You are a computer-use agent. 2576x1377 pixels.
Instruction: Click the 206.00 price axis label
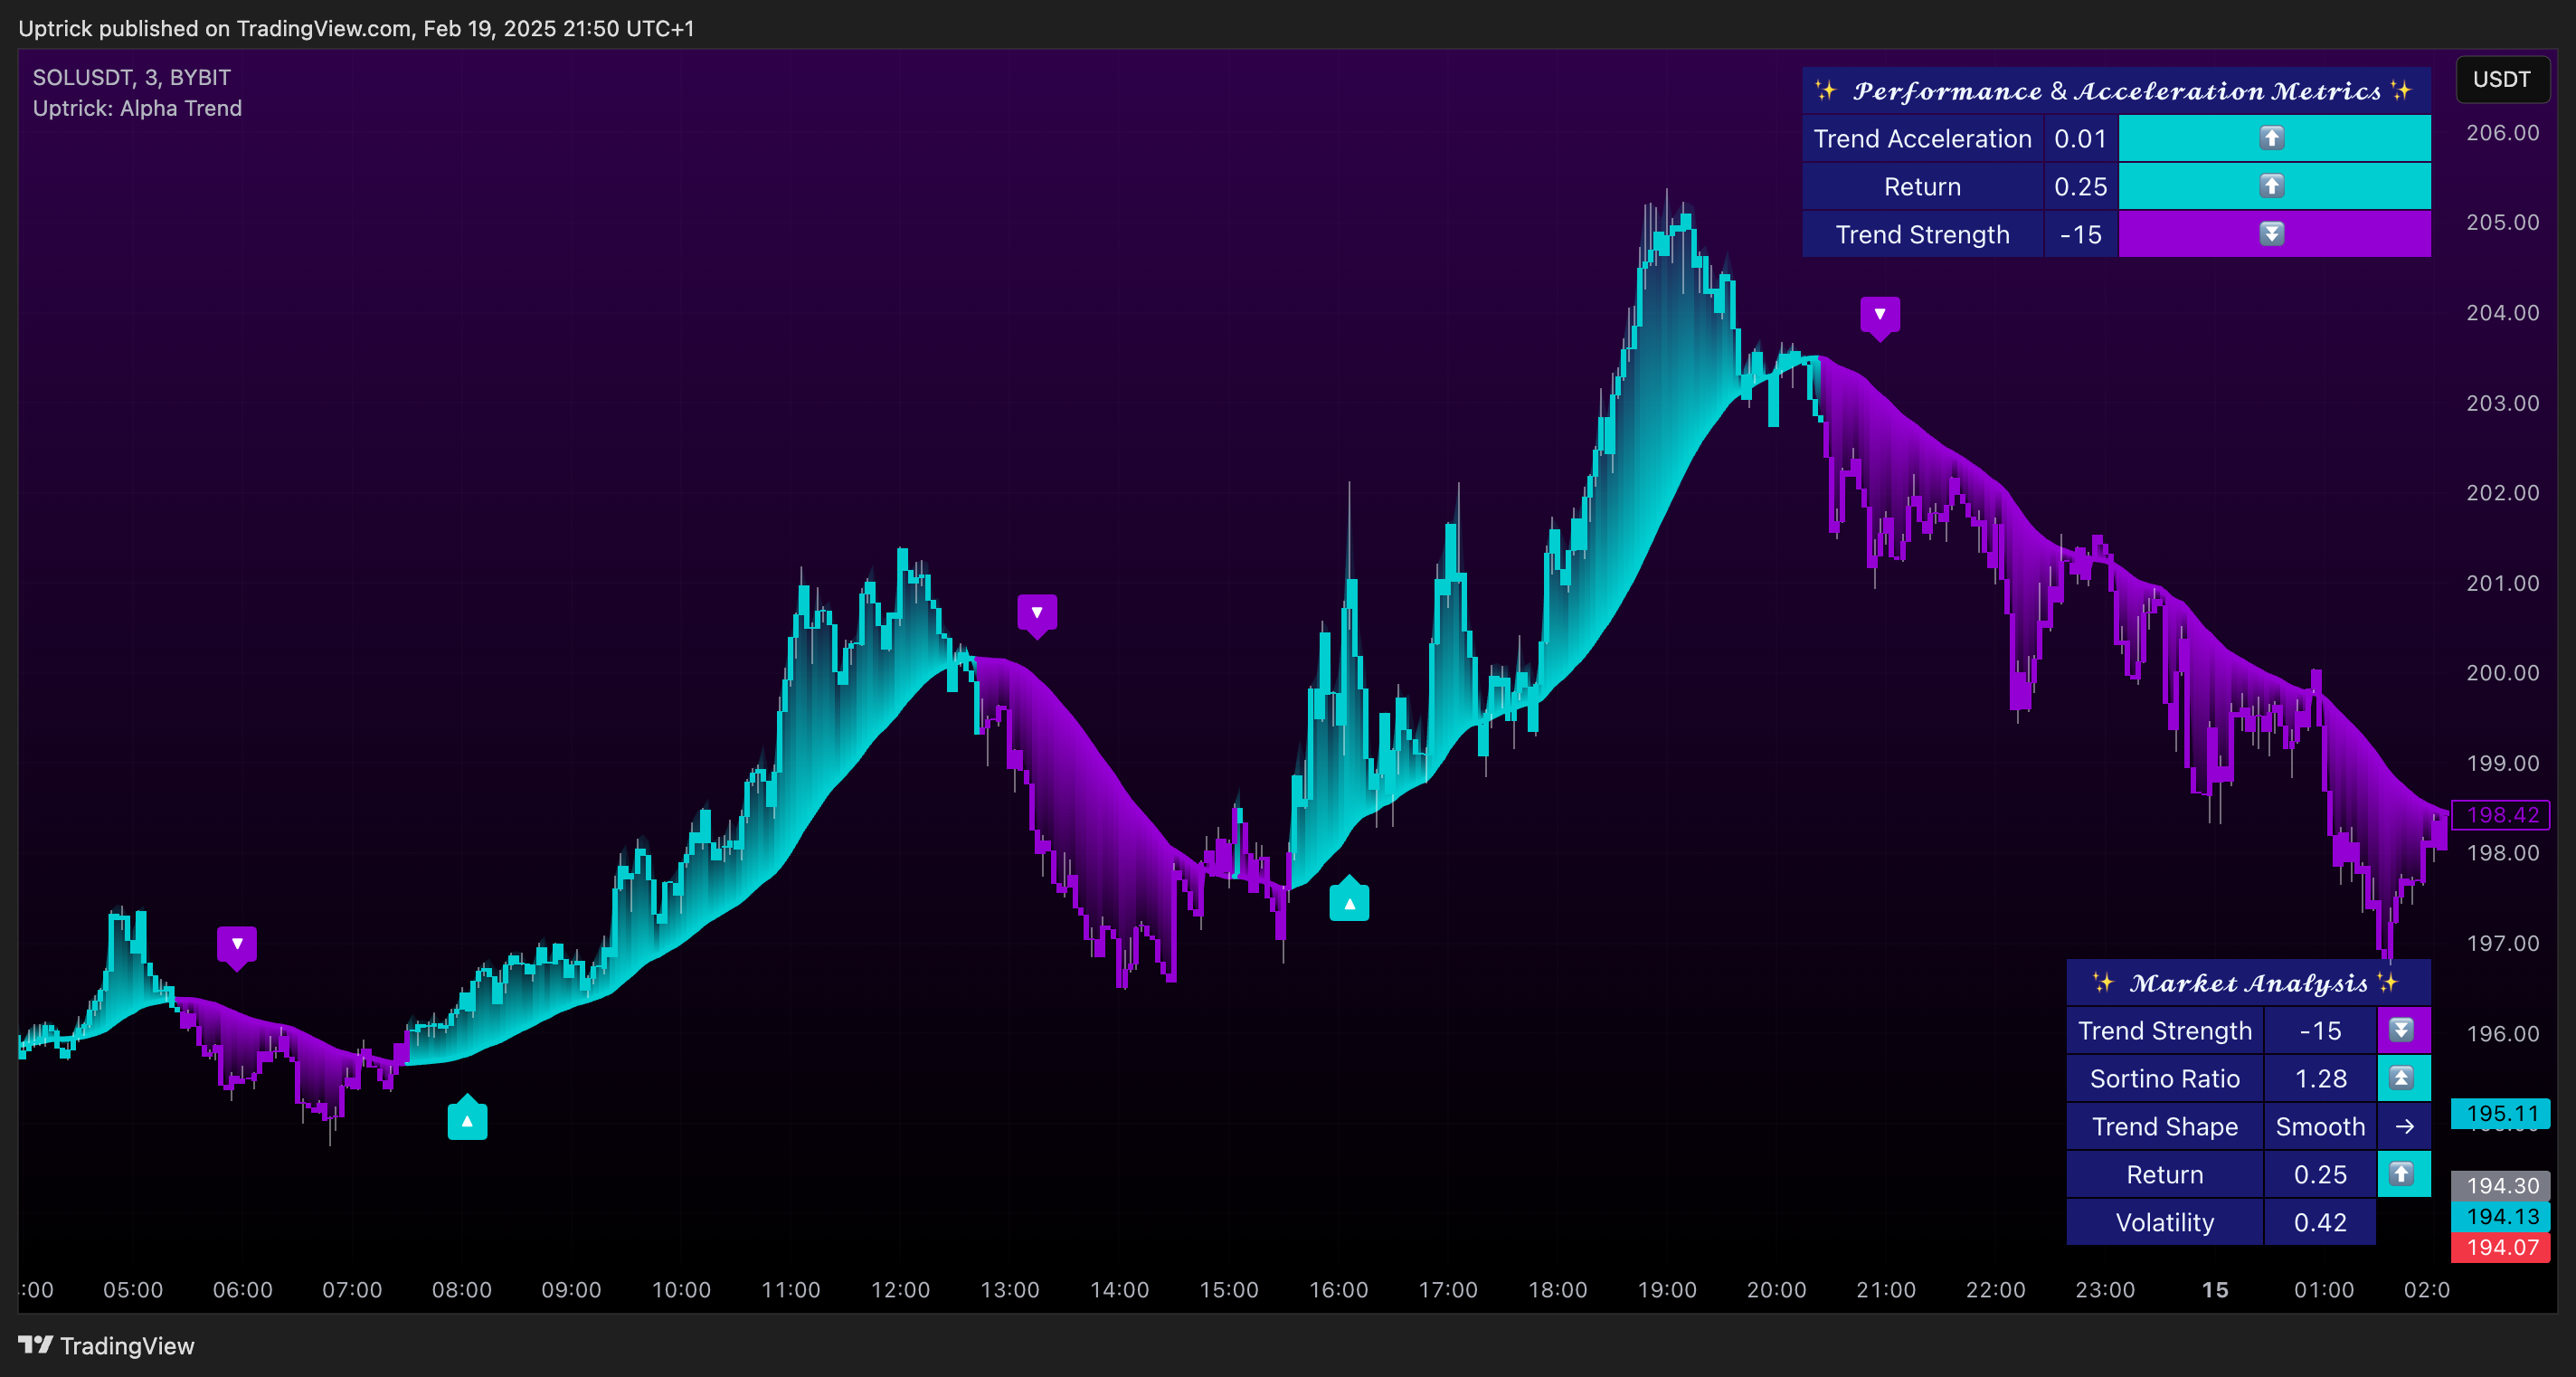click(2502, 133)
